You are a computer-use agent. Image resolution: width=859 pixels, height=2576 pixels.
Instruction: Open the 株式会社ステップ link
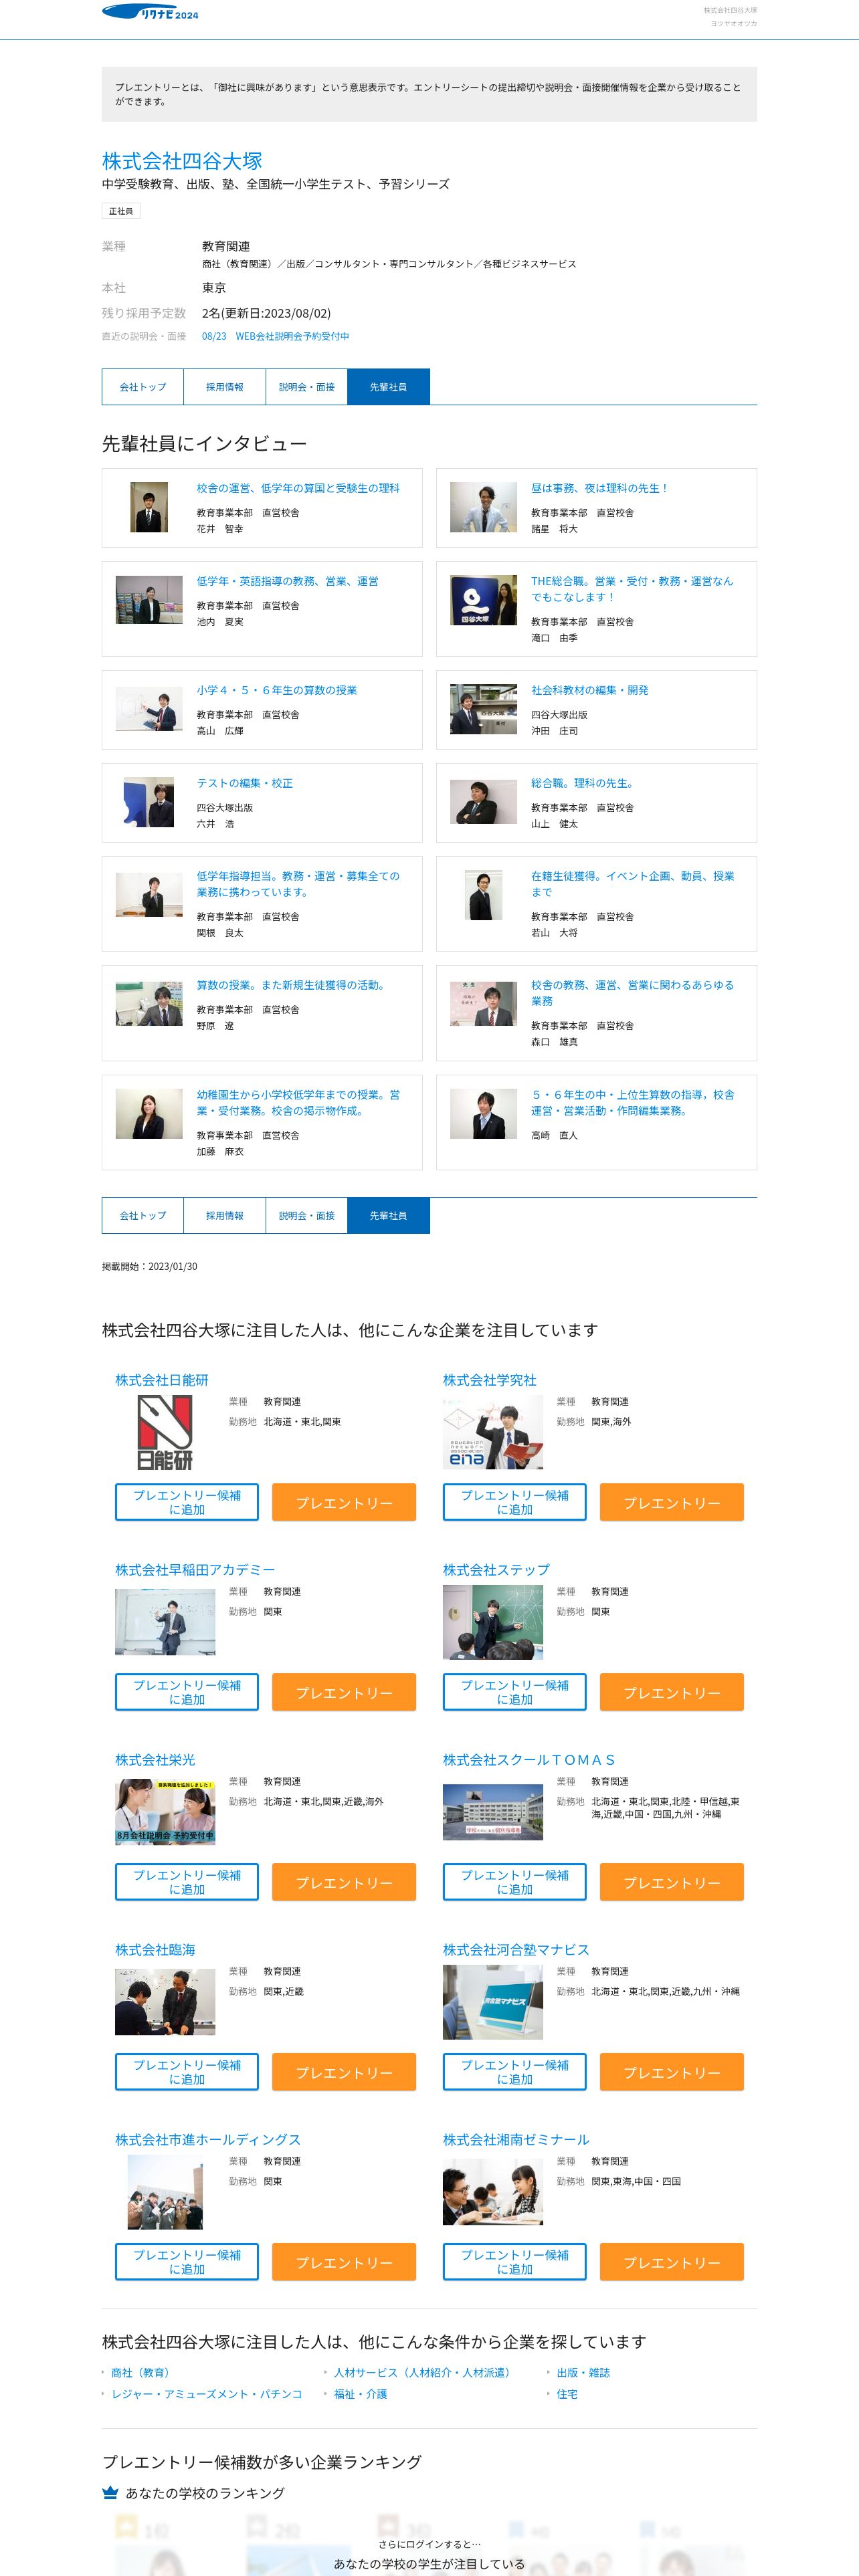pyautogui.click(x=496, y=1569)
